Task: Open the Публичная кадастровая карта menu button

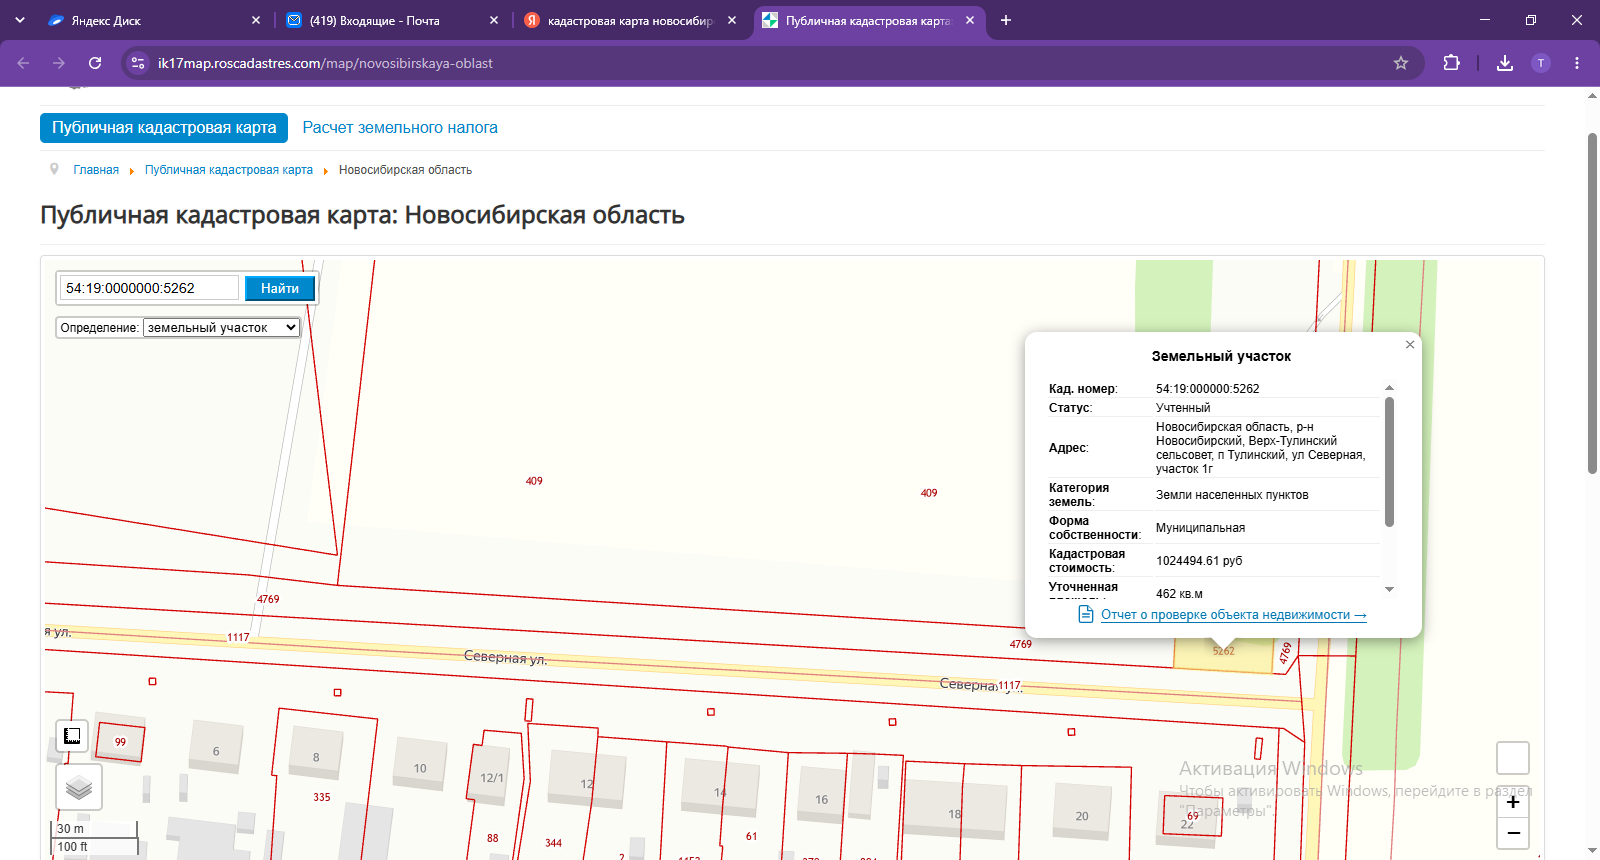Action: (x=164, y=128)
